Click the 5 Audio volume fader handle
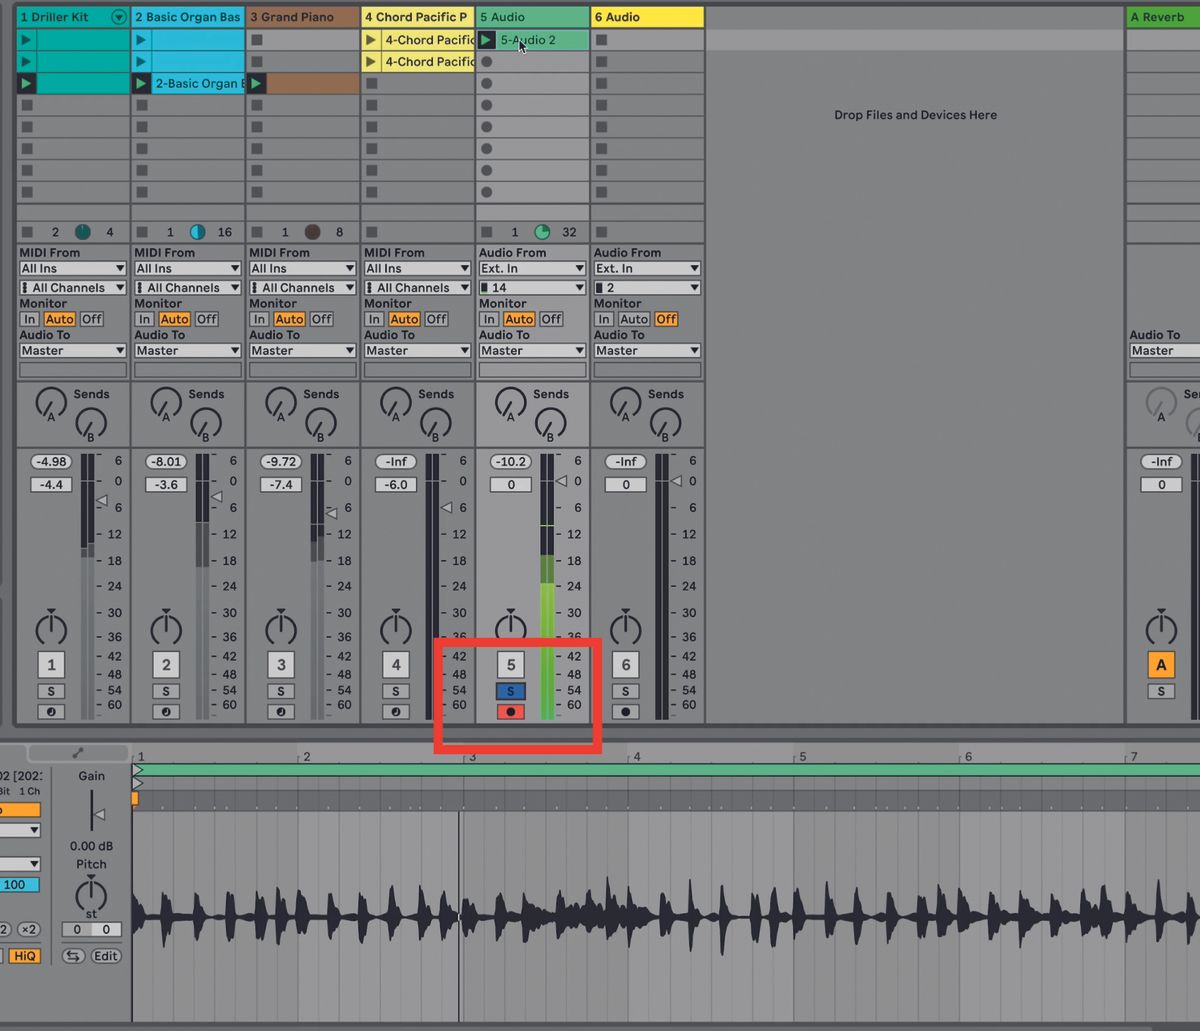1200x1031 pixels. pyautogui.click(x=561, y=481)
